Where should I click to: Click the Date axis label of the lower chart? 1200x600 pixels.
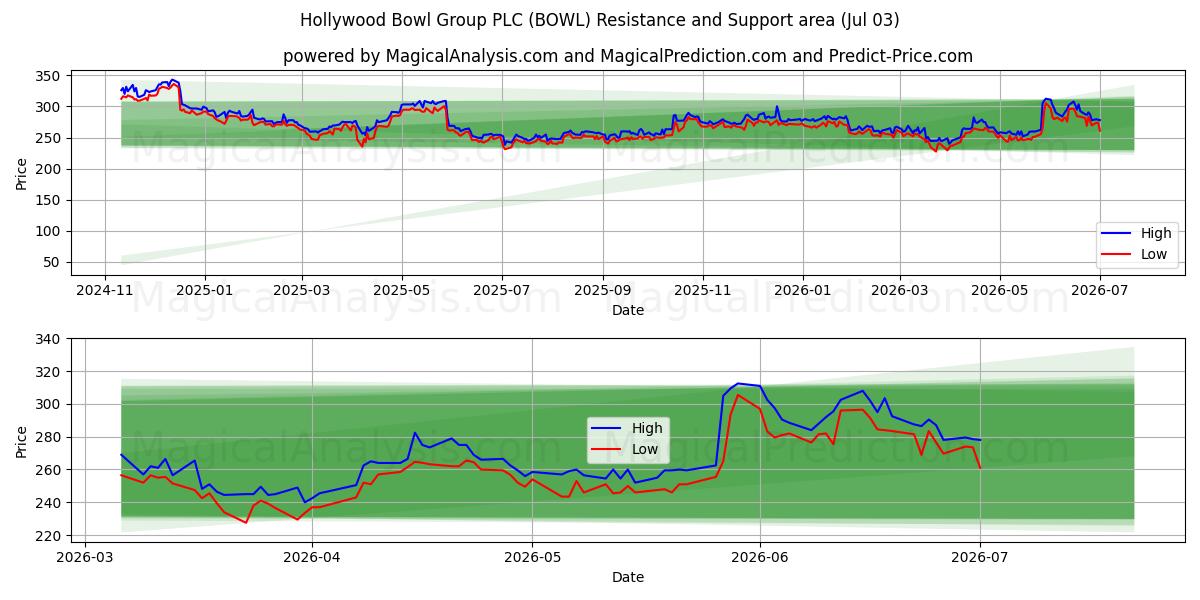[x=628, y=577]
